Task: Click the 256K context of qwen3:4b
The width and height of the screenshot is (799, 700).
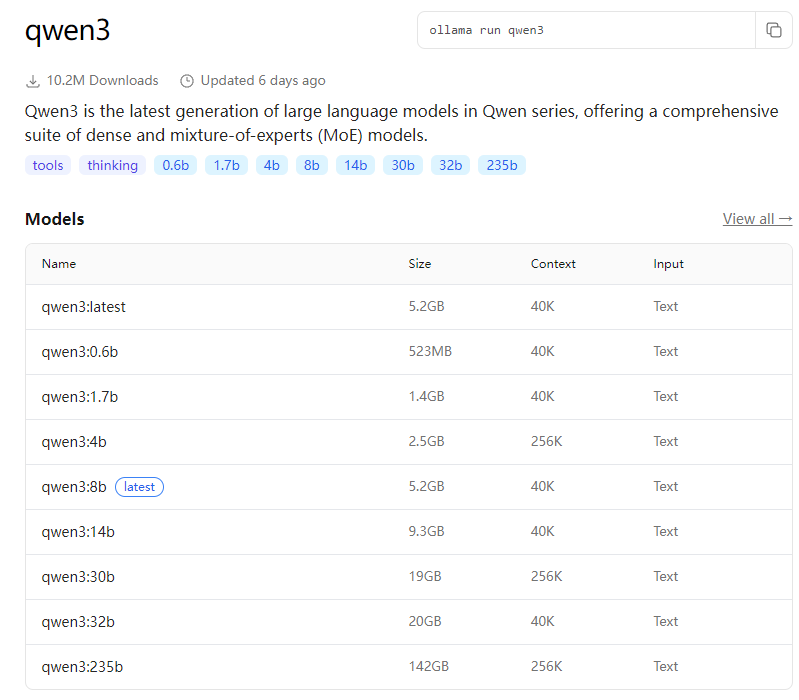Action: click(547, 441)
